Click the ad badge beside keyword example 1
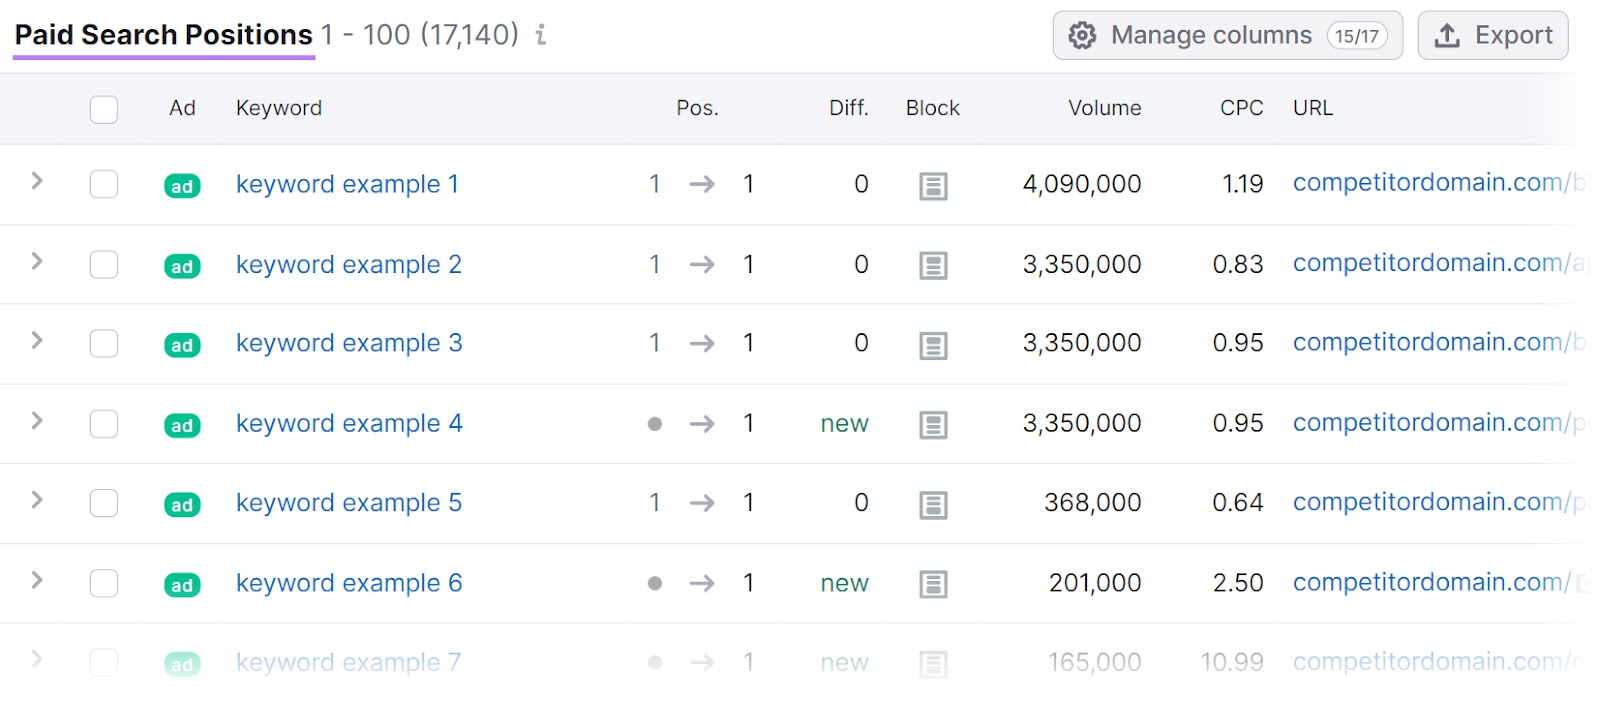1600x701 pixels. 181,185
